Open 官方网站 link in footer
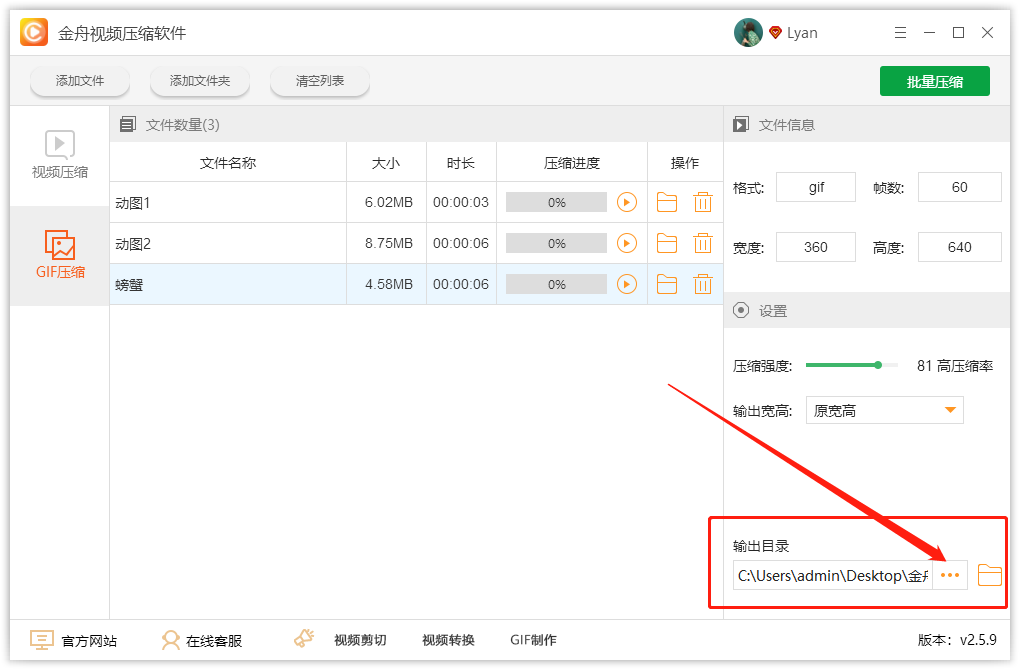 pos(74,641)
